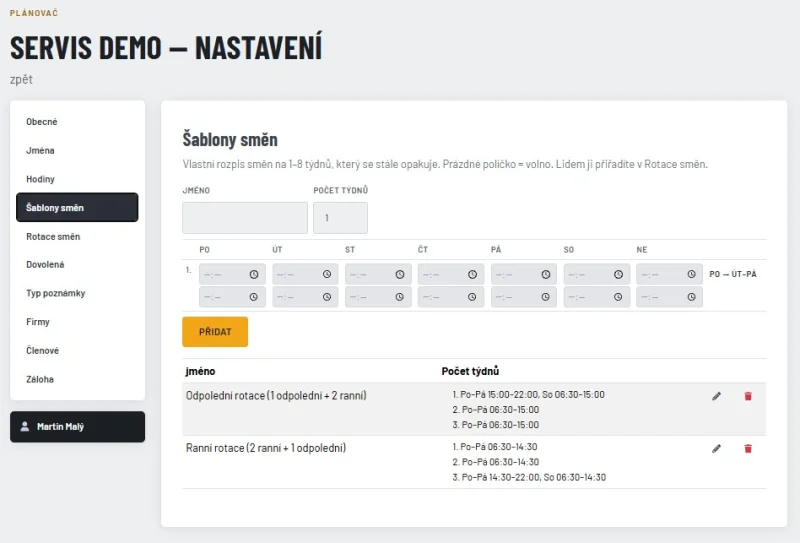The image size is (800, 543).
Task: Open the clock picker for NE start time
Action: tap(691, 275)
